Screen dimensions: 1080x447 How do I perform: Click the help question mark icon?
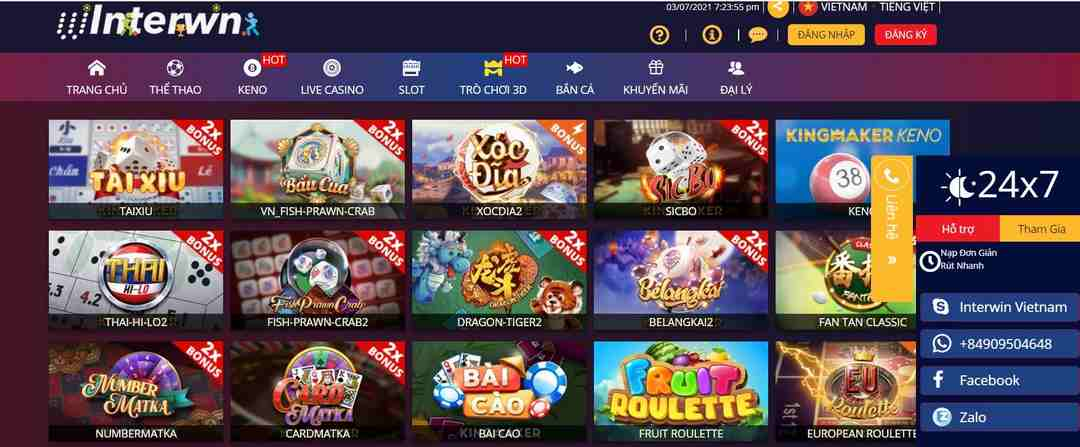coord(659,34)
